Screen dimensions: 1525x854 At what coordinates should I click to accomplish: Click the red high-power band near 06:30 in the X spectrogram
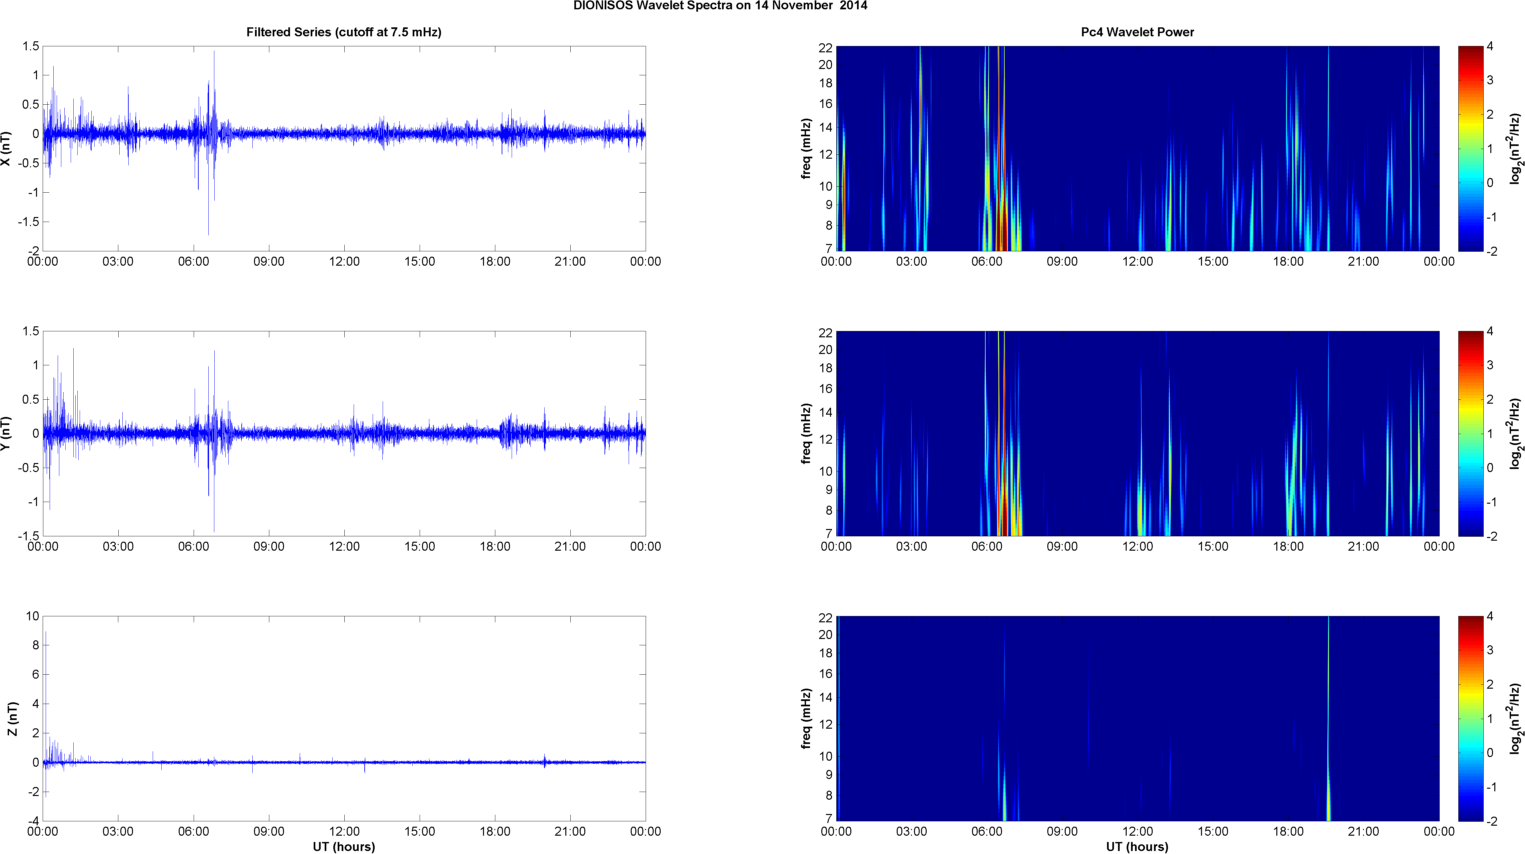click(1000, 148)
